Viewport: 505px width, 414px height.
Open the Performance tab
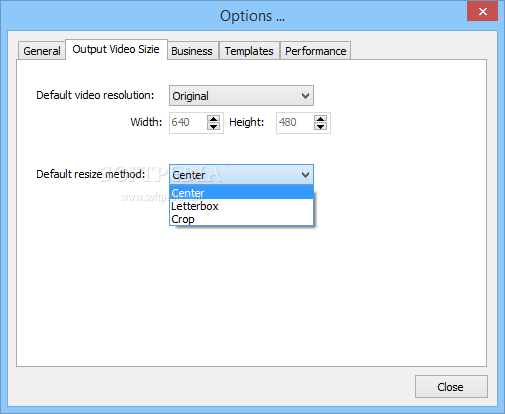click(315, 51)
